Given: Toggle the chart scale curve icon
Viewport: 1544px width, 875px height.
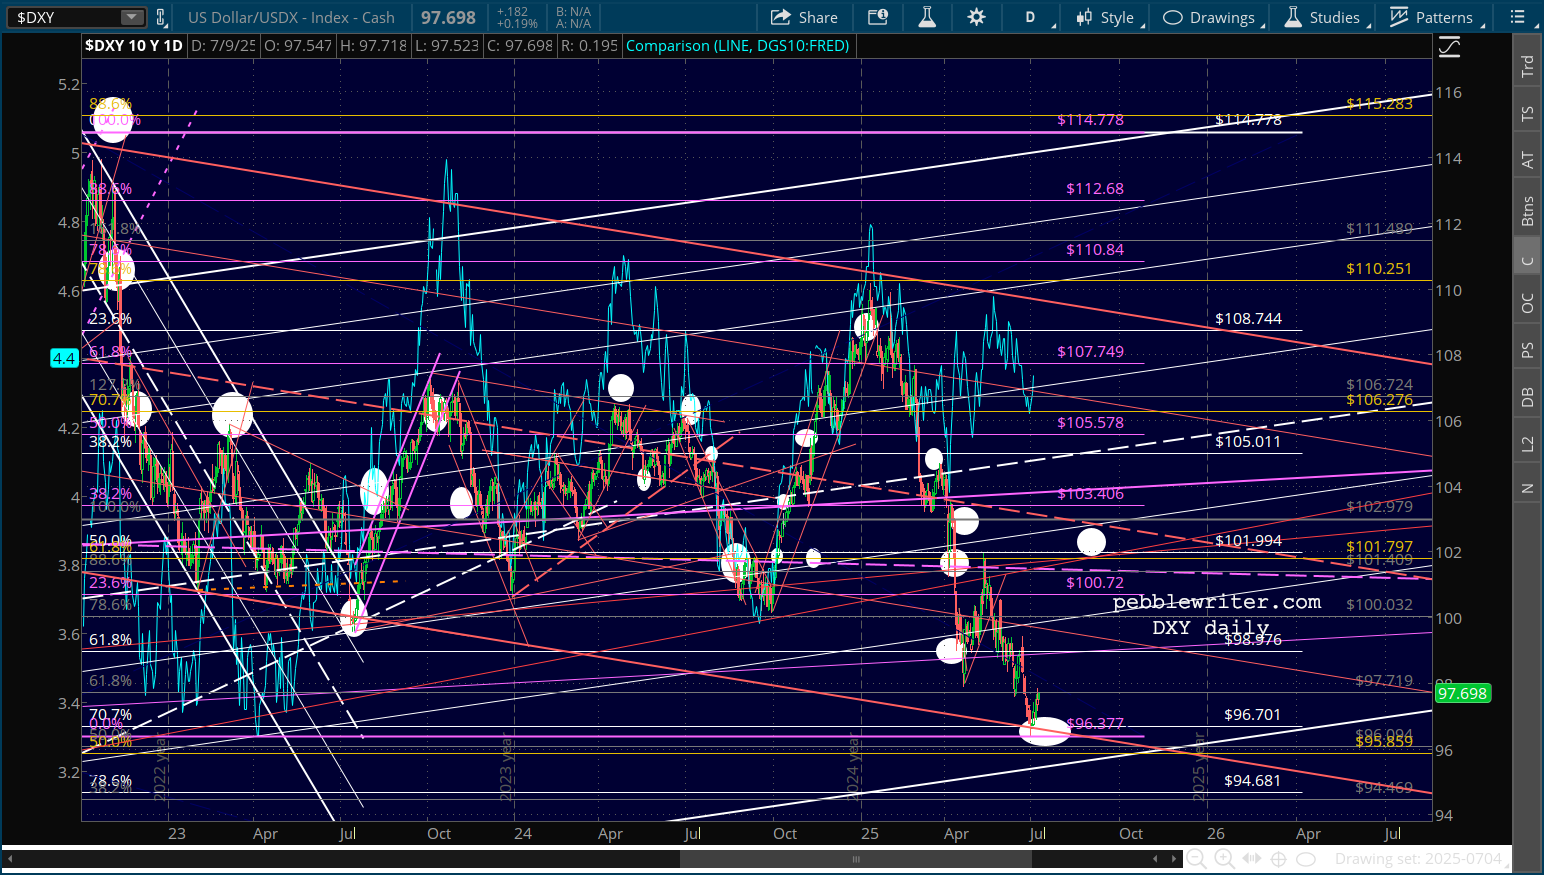Looking at the screenshot, I should [x=1448, y=47].
